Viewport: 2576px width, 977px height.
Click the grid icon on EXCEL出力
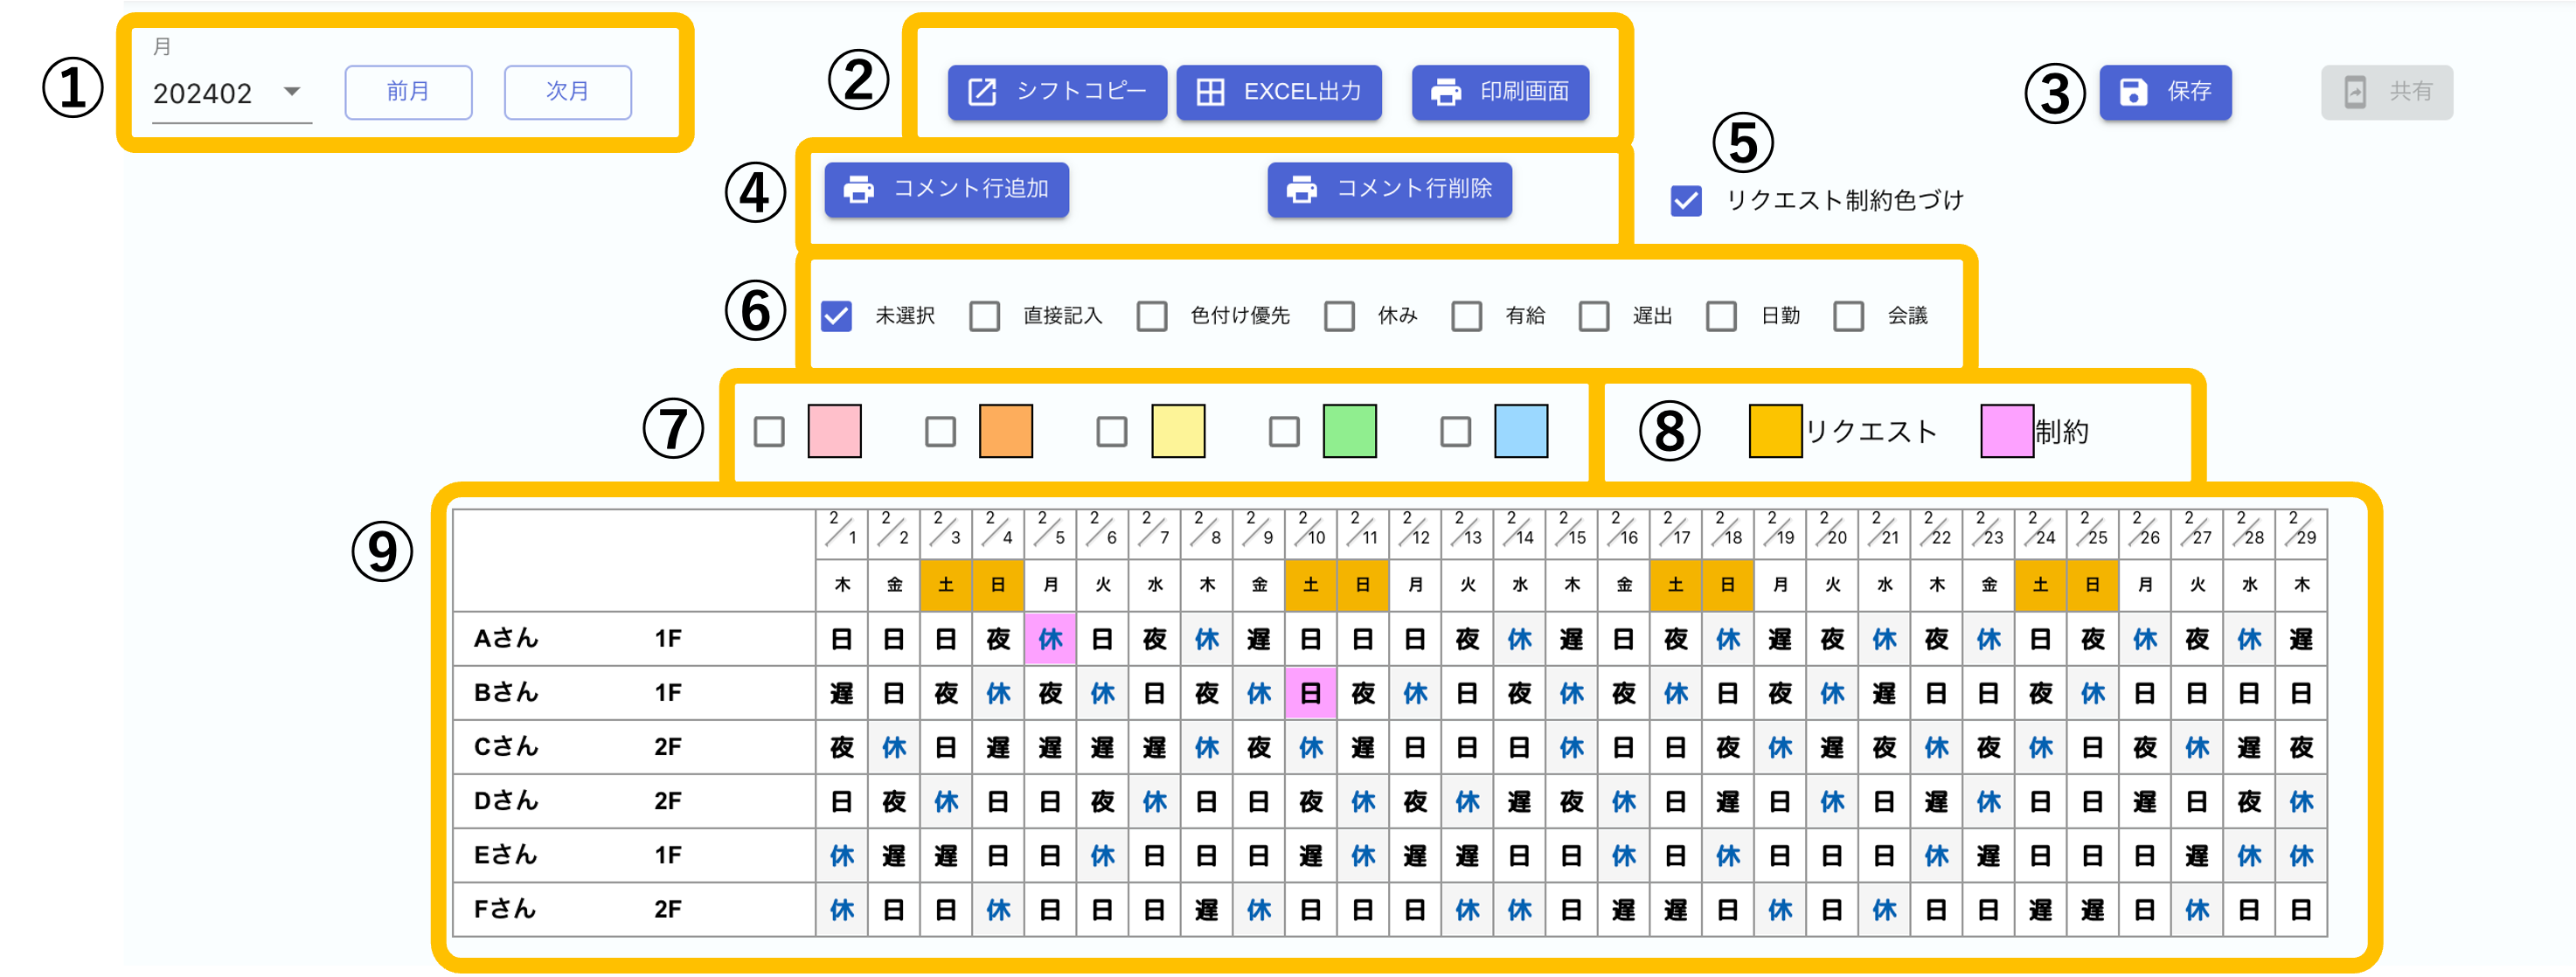pos(1210,92)
